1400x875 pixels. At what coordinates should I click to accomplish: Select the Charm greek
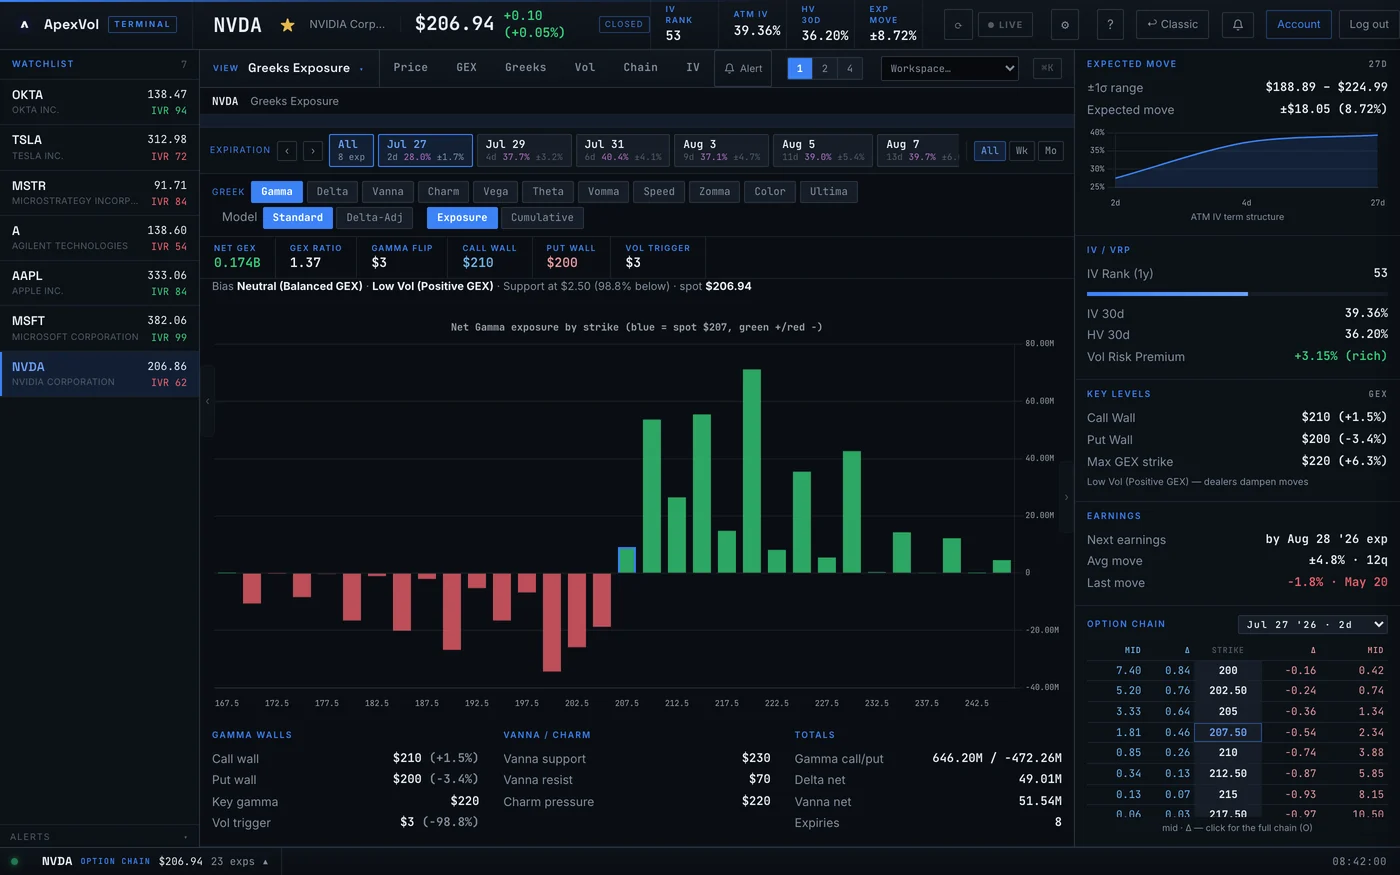pyautogui.click(x=443, y=192)
